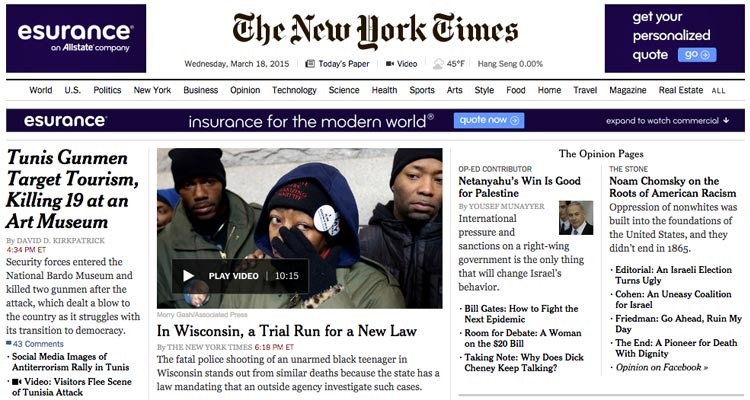Open the Technology section
Image resolution: width=750 pixels, height=400 pixels.
294,90
